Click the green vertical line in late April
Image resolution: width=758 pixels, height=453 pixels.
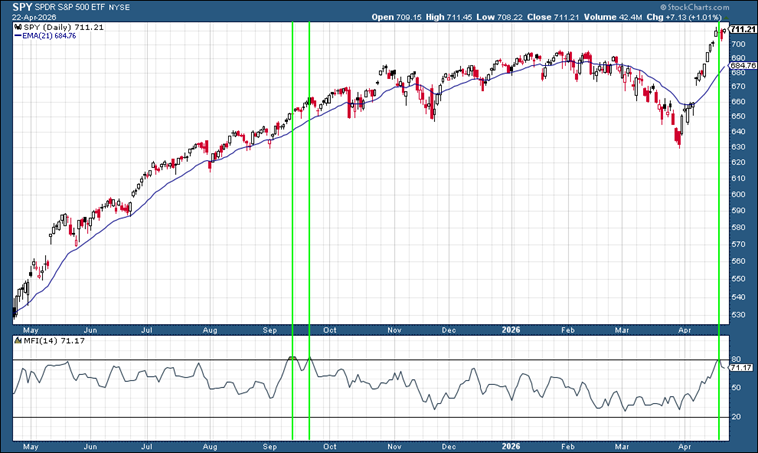coord(719,200)
